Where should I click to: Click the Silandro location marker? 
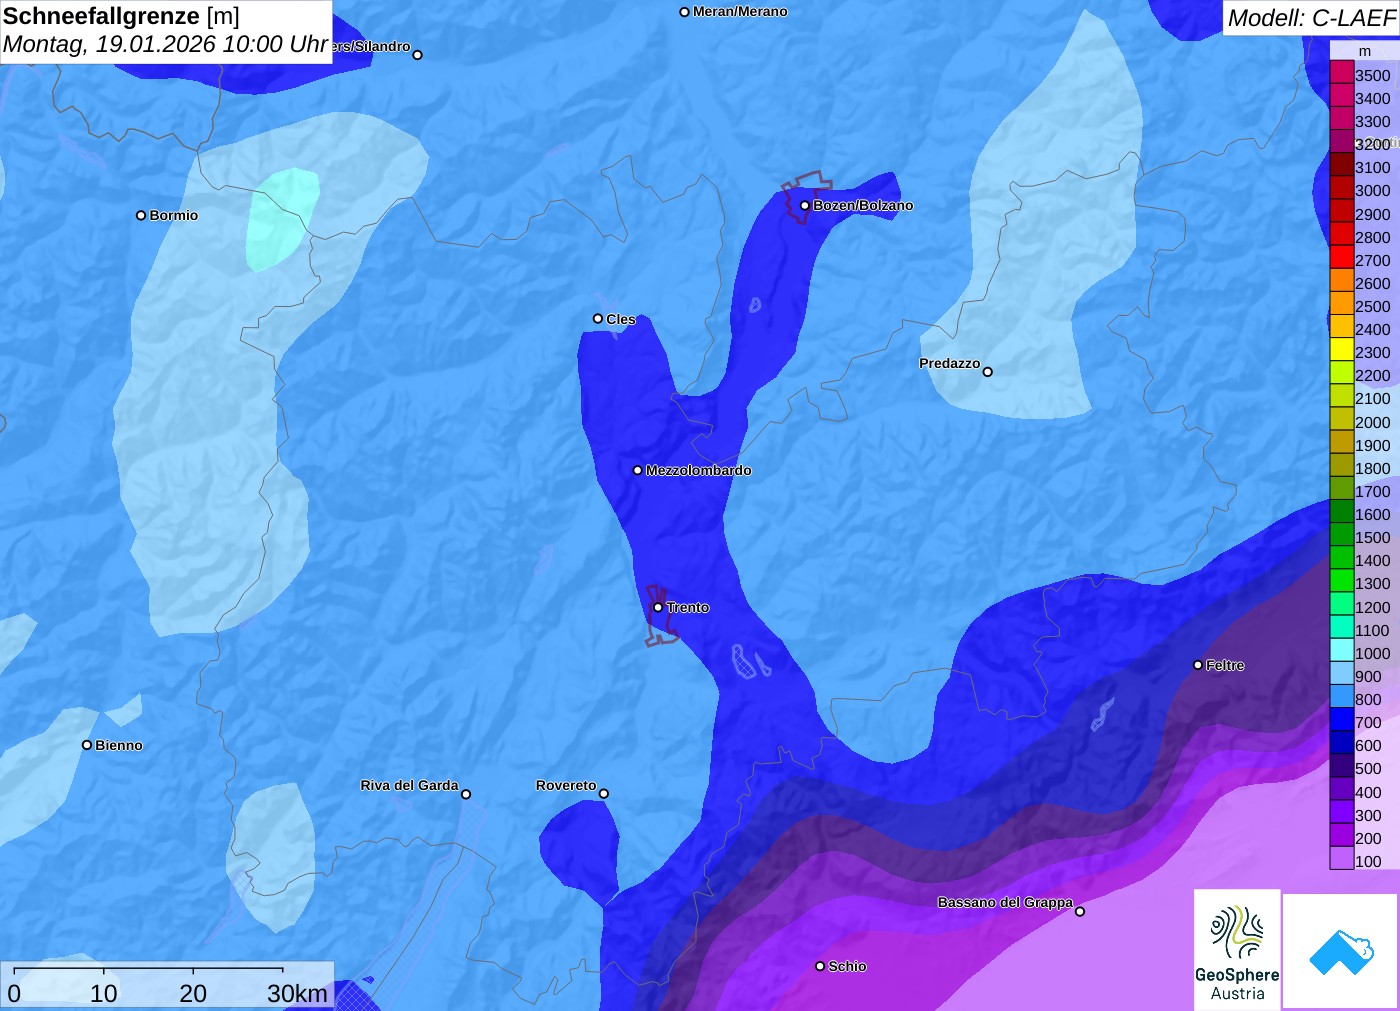pos(417,55)
